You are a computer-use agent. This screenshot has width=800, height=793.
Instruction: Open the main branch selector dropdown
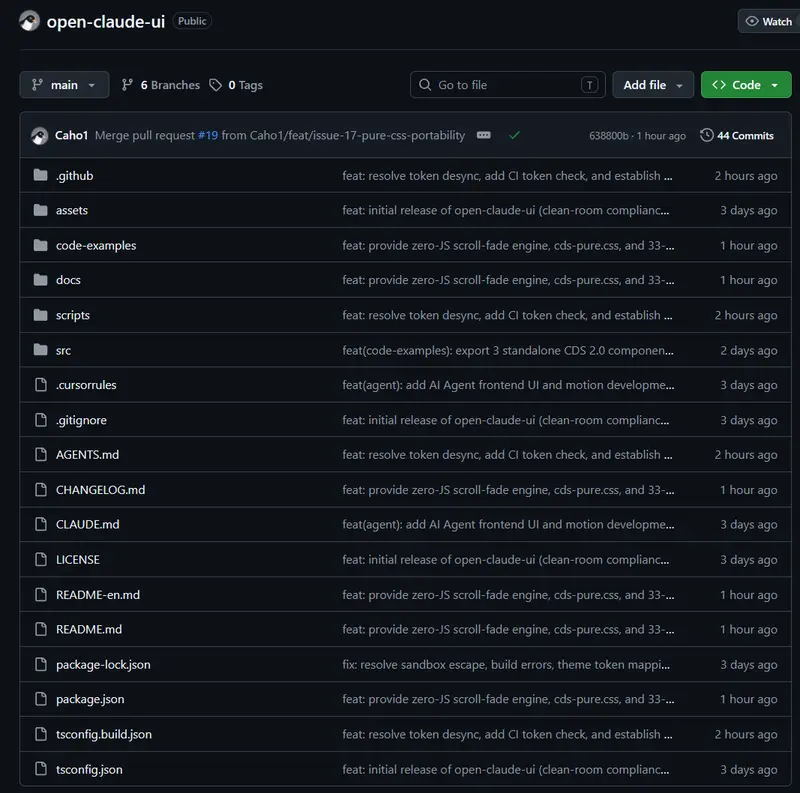tap(64, 85)
